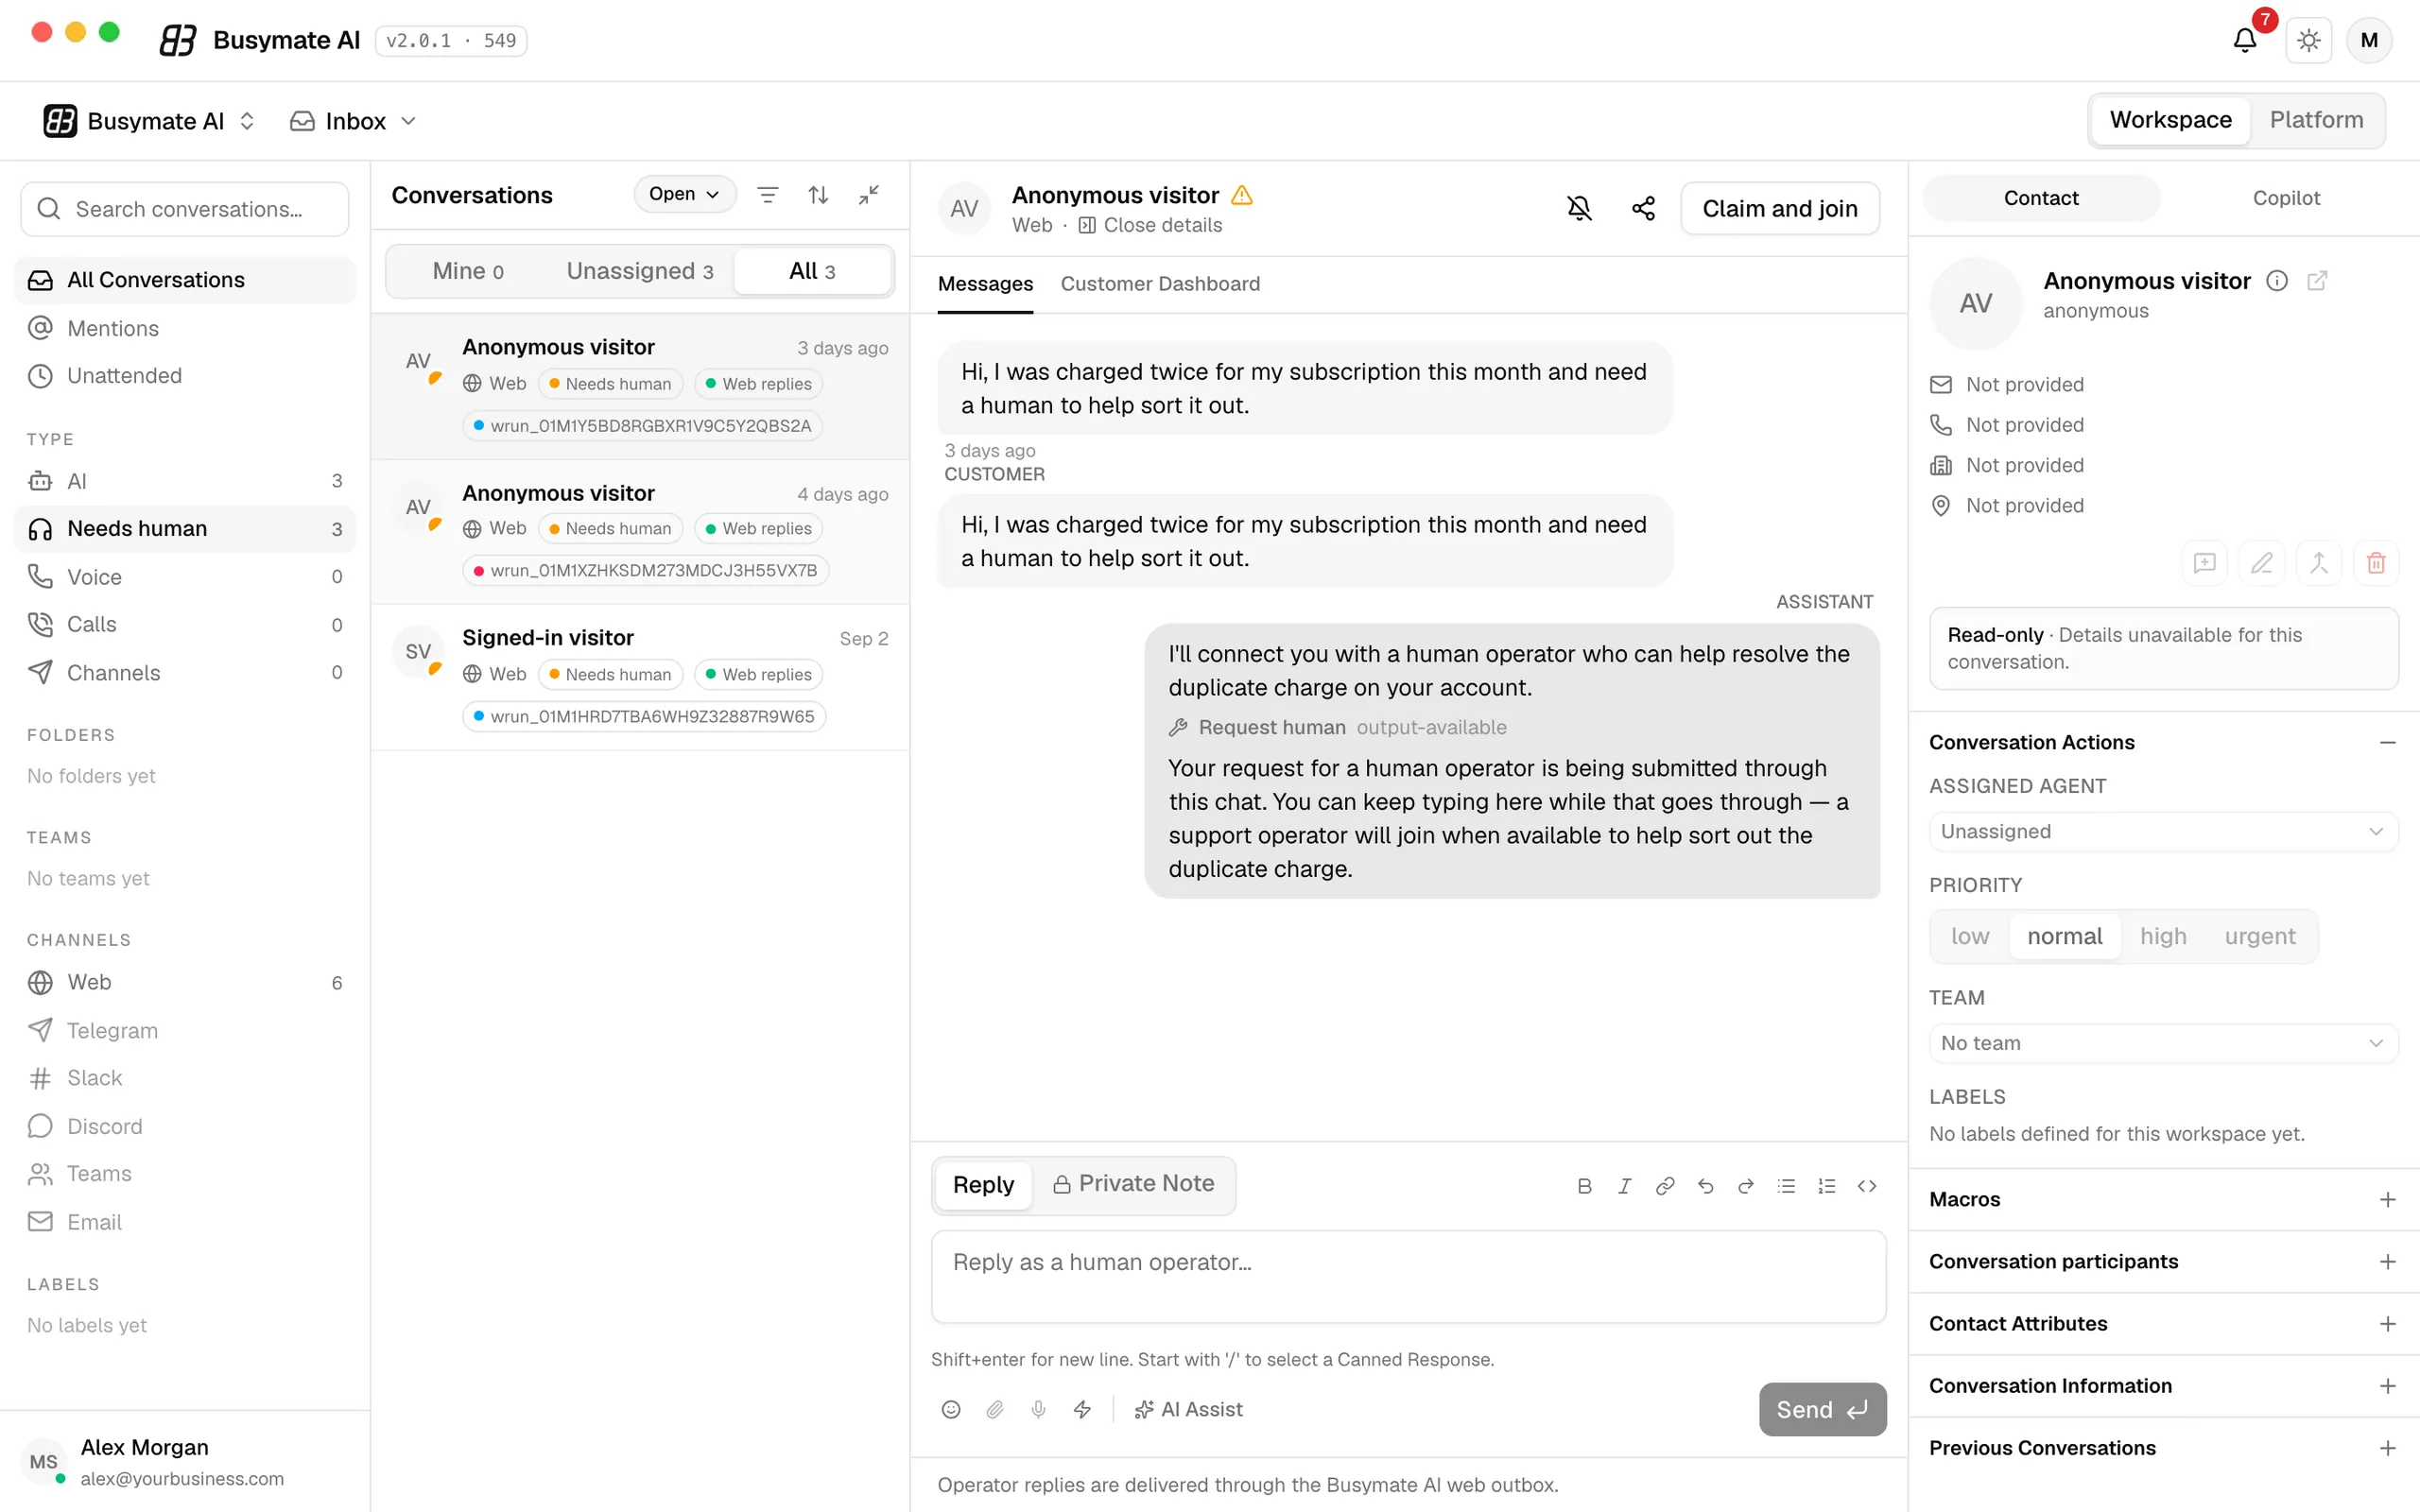Click the filter conversations icon
The width and height of the screenshot is (2420, 1512).
(767, 195)
